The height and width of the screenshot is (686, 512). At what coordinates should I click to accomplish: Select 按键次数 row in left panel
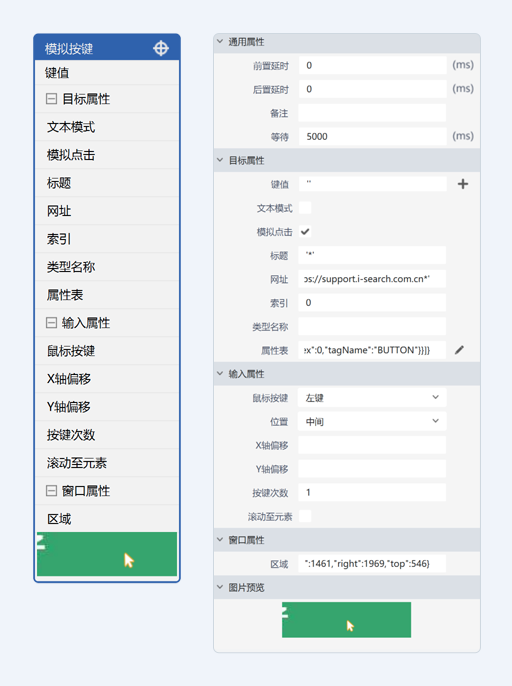click(107, 435)
